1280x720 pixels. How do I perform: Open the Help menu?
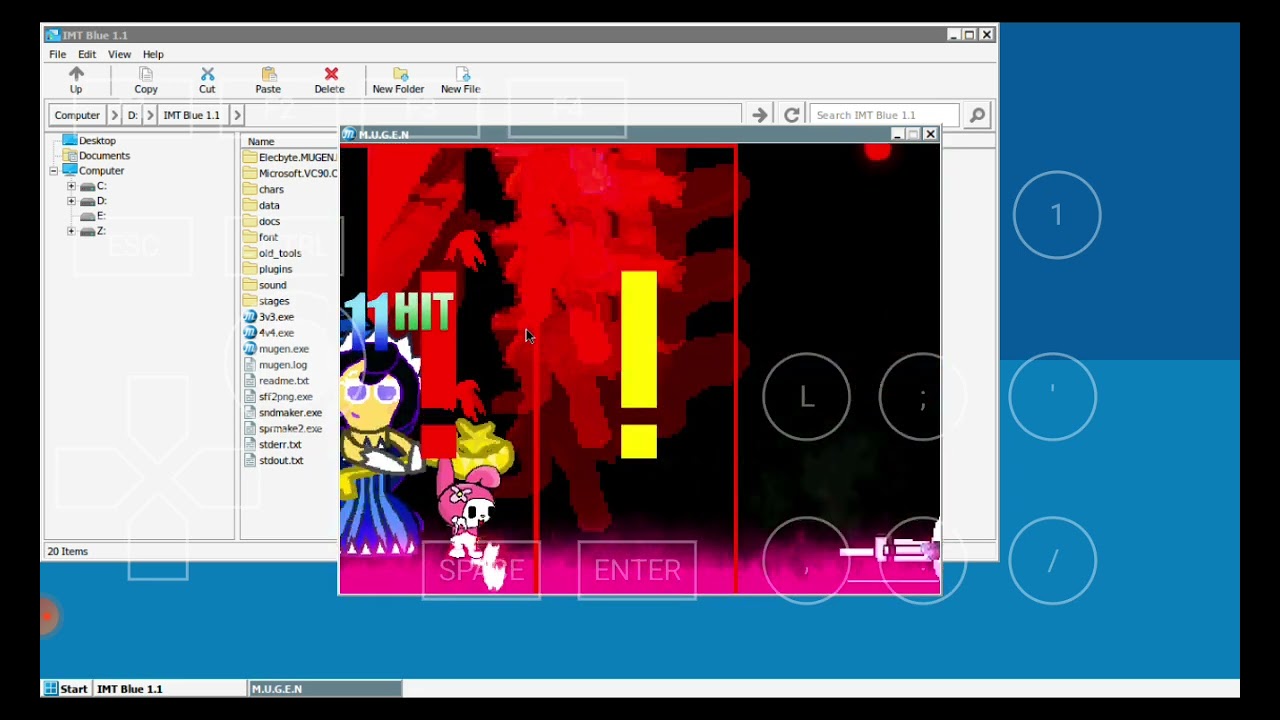(153, 54)
